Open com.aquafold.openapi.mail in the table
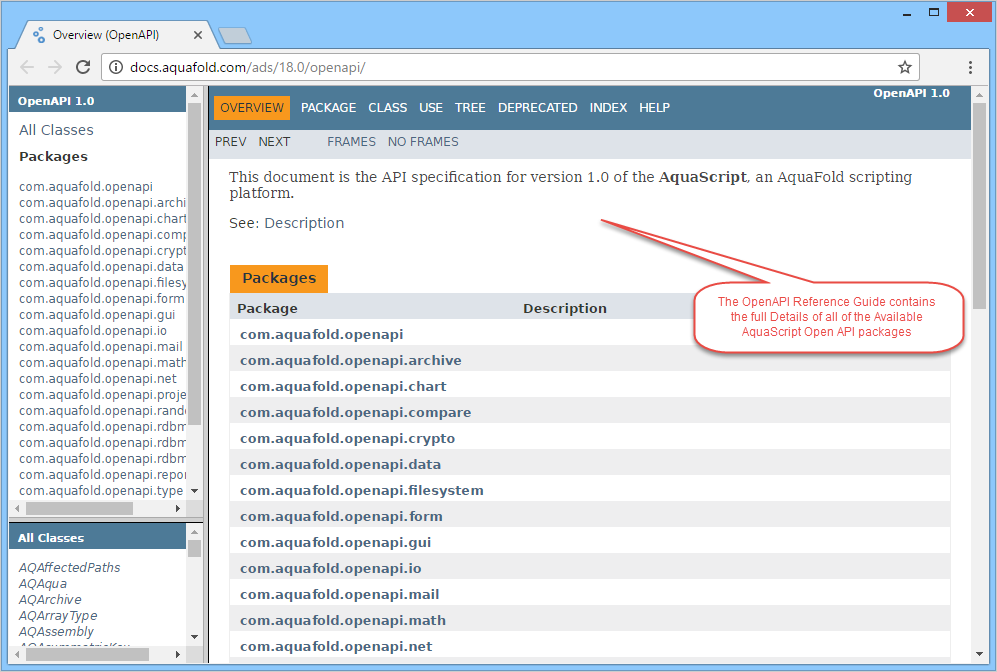The height and width of the screenshot is (672, 997). [x=340, y=595]
